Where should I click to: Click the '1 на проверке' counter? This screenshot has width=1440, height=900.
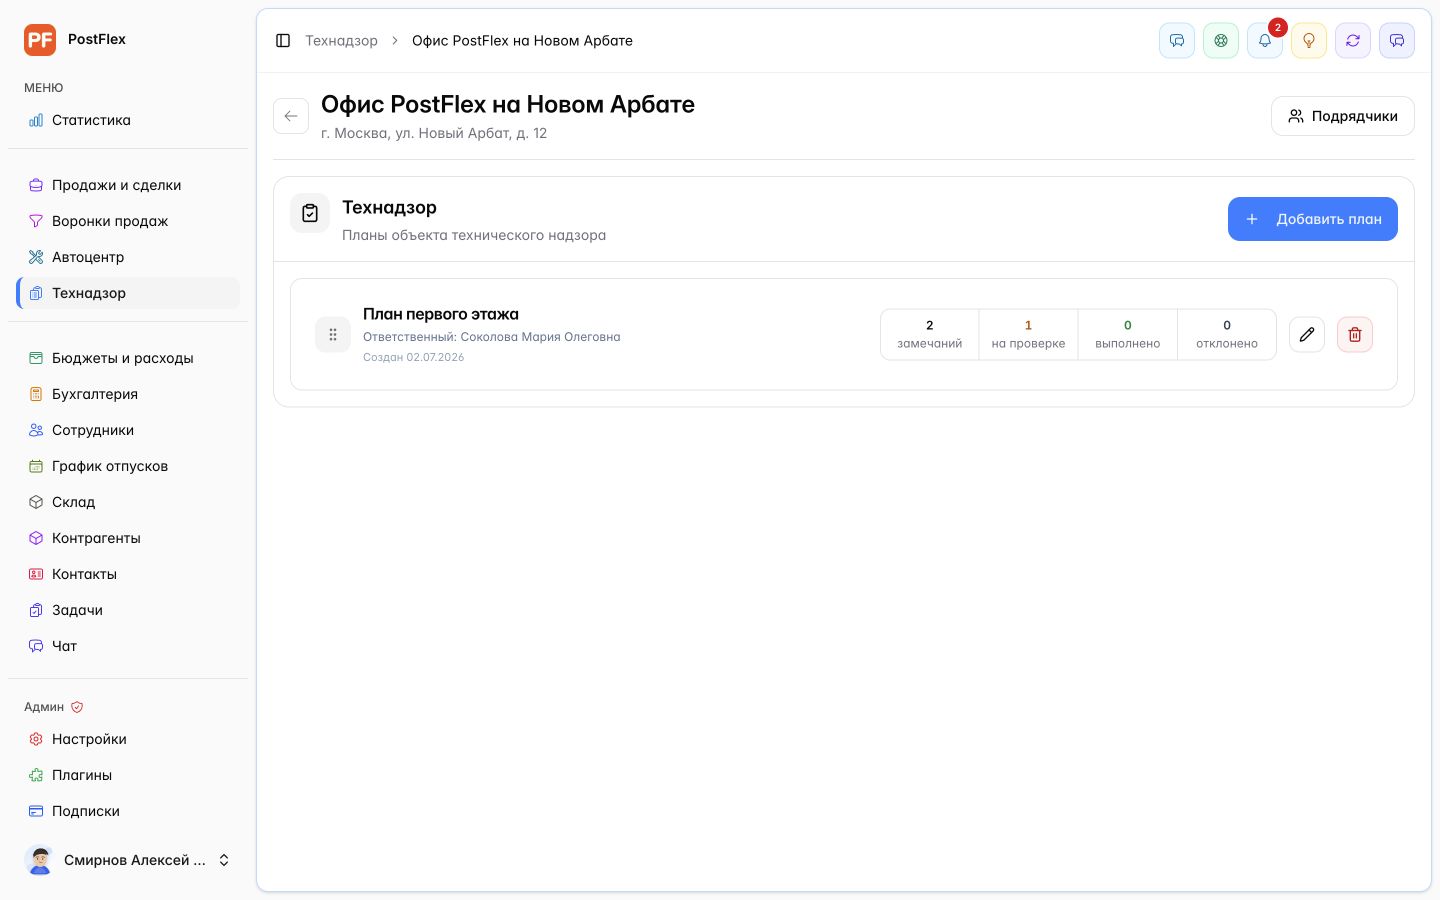pos(1028,334)
